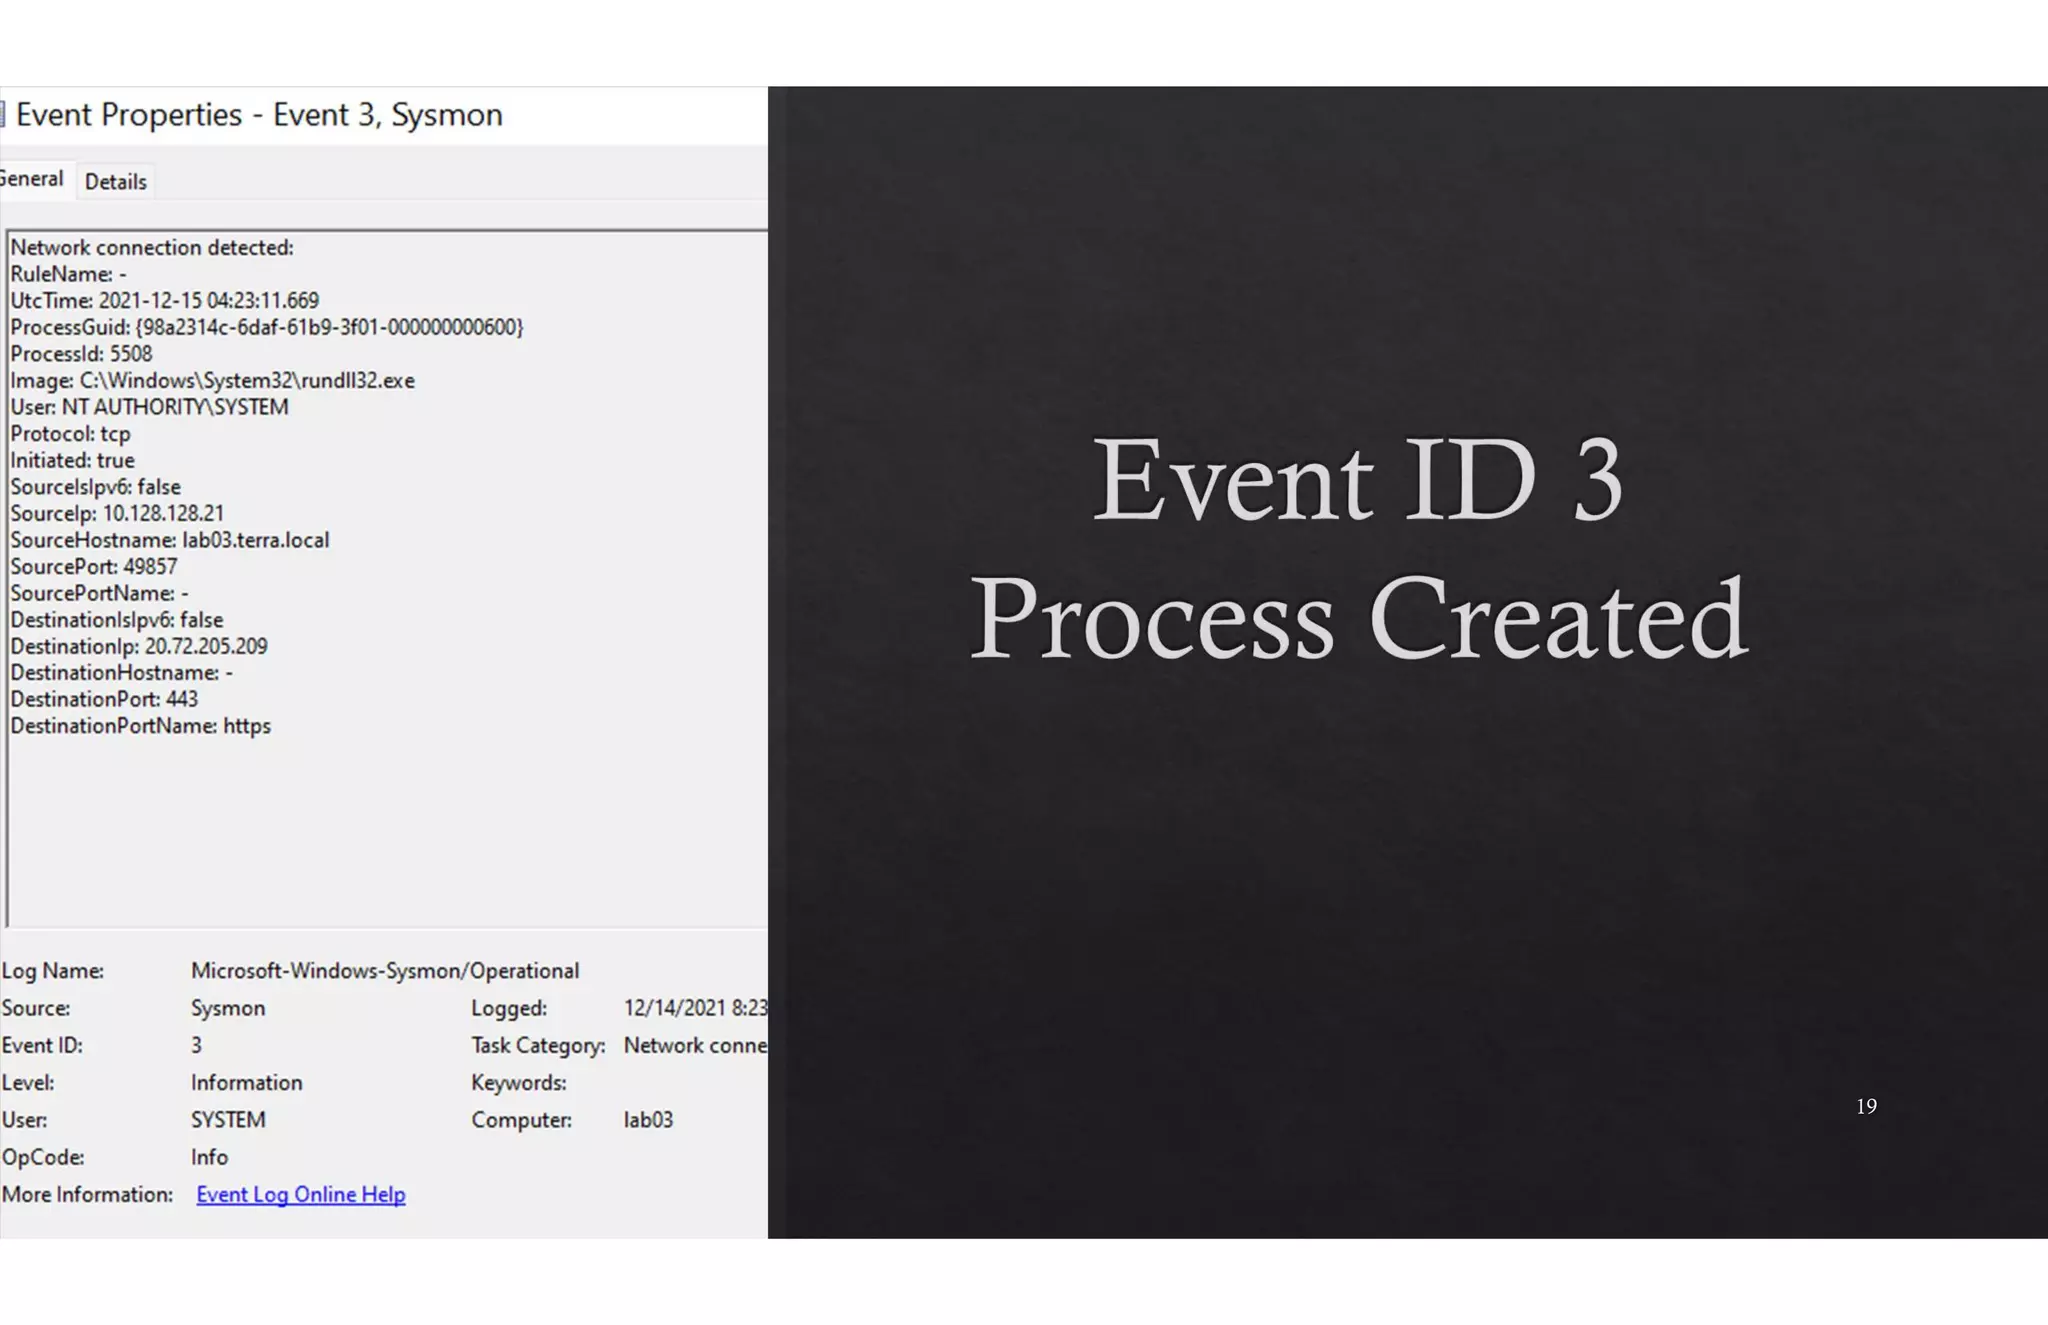
Task: Click the SourceHostname lab03.terra.local line
Action: pos(169,540)
